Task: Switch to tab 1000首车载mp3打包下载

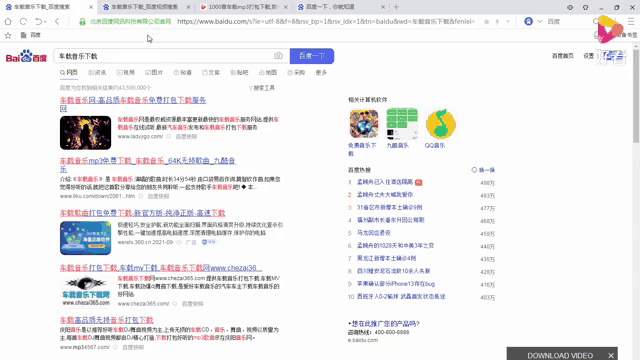Action: point(243,7)
